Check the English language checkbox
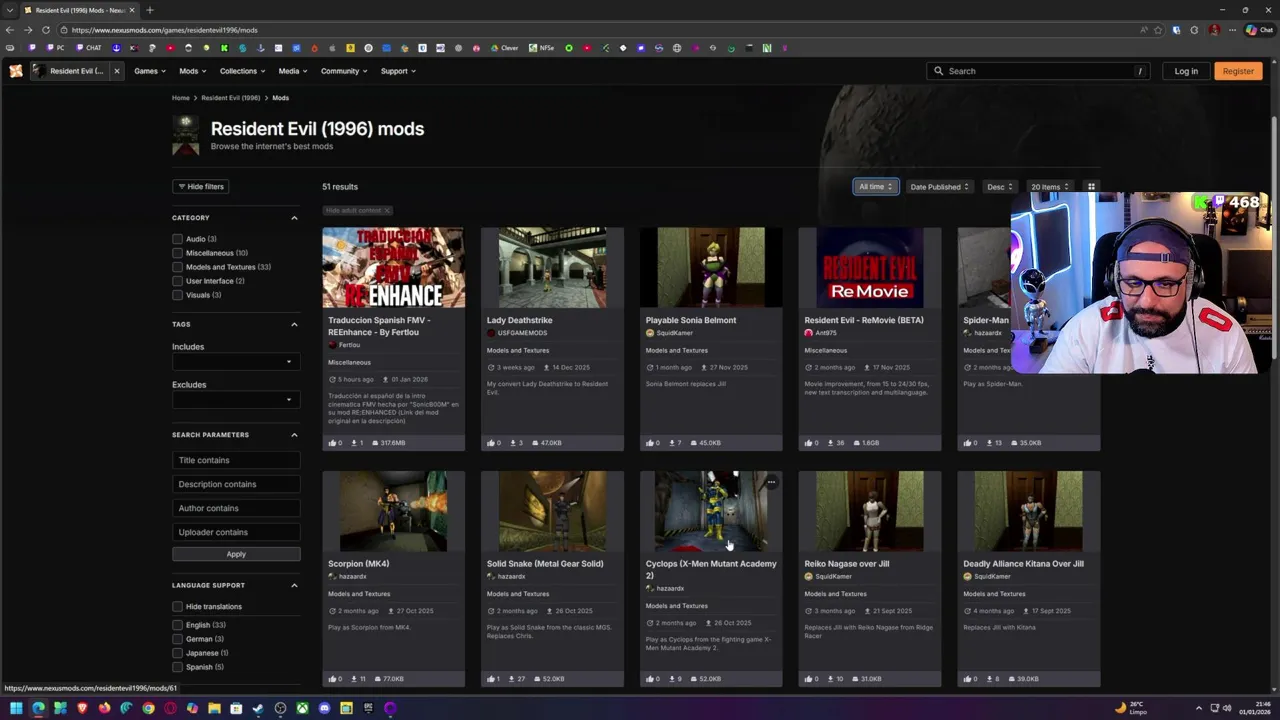This screenshot has height=720, width=1280. click(x=177, y=625)
